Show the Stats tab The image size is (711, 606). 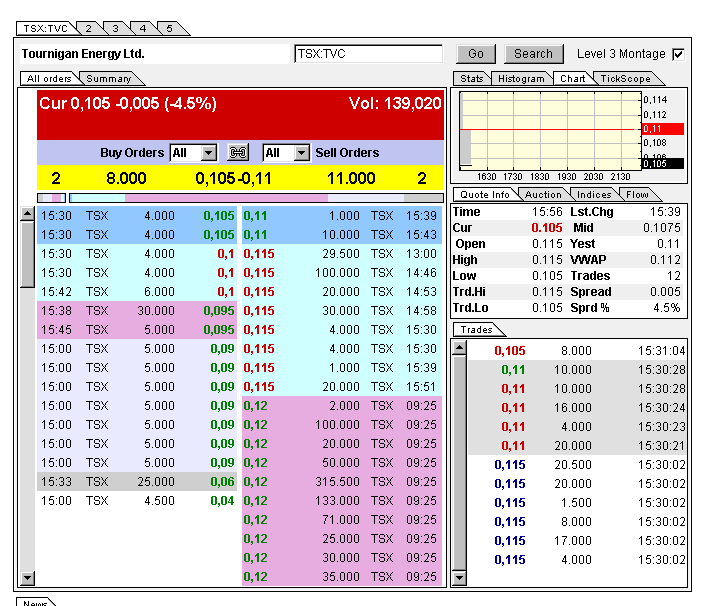[x=470, y=78]
